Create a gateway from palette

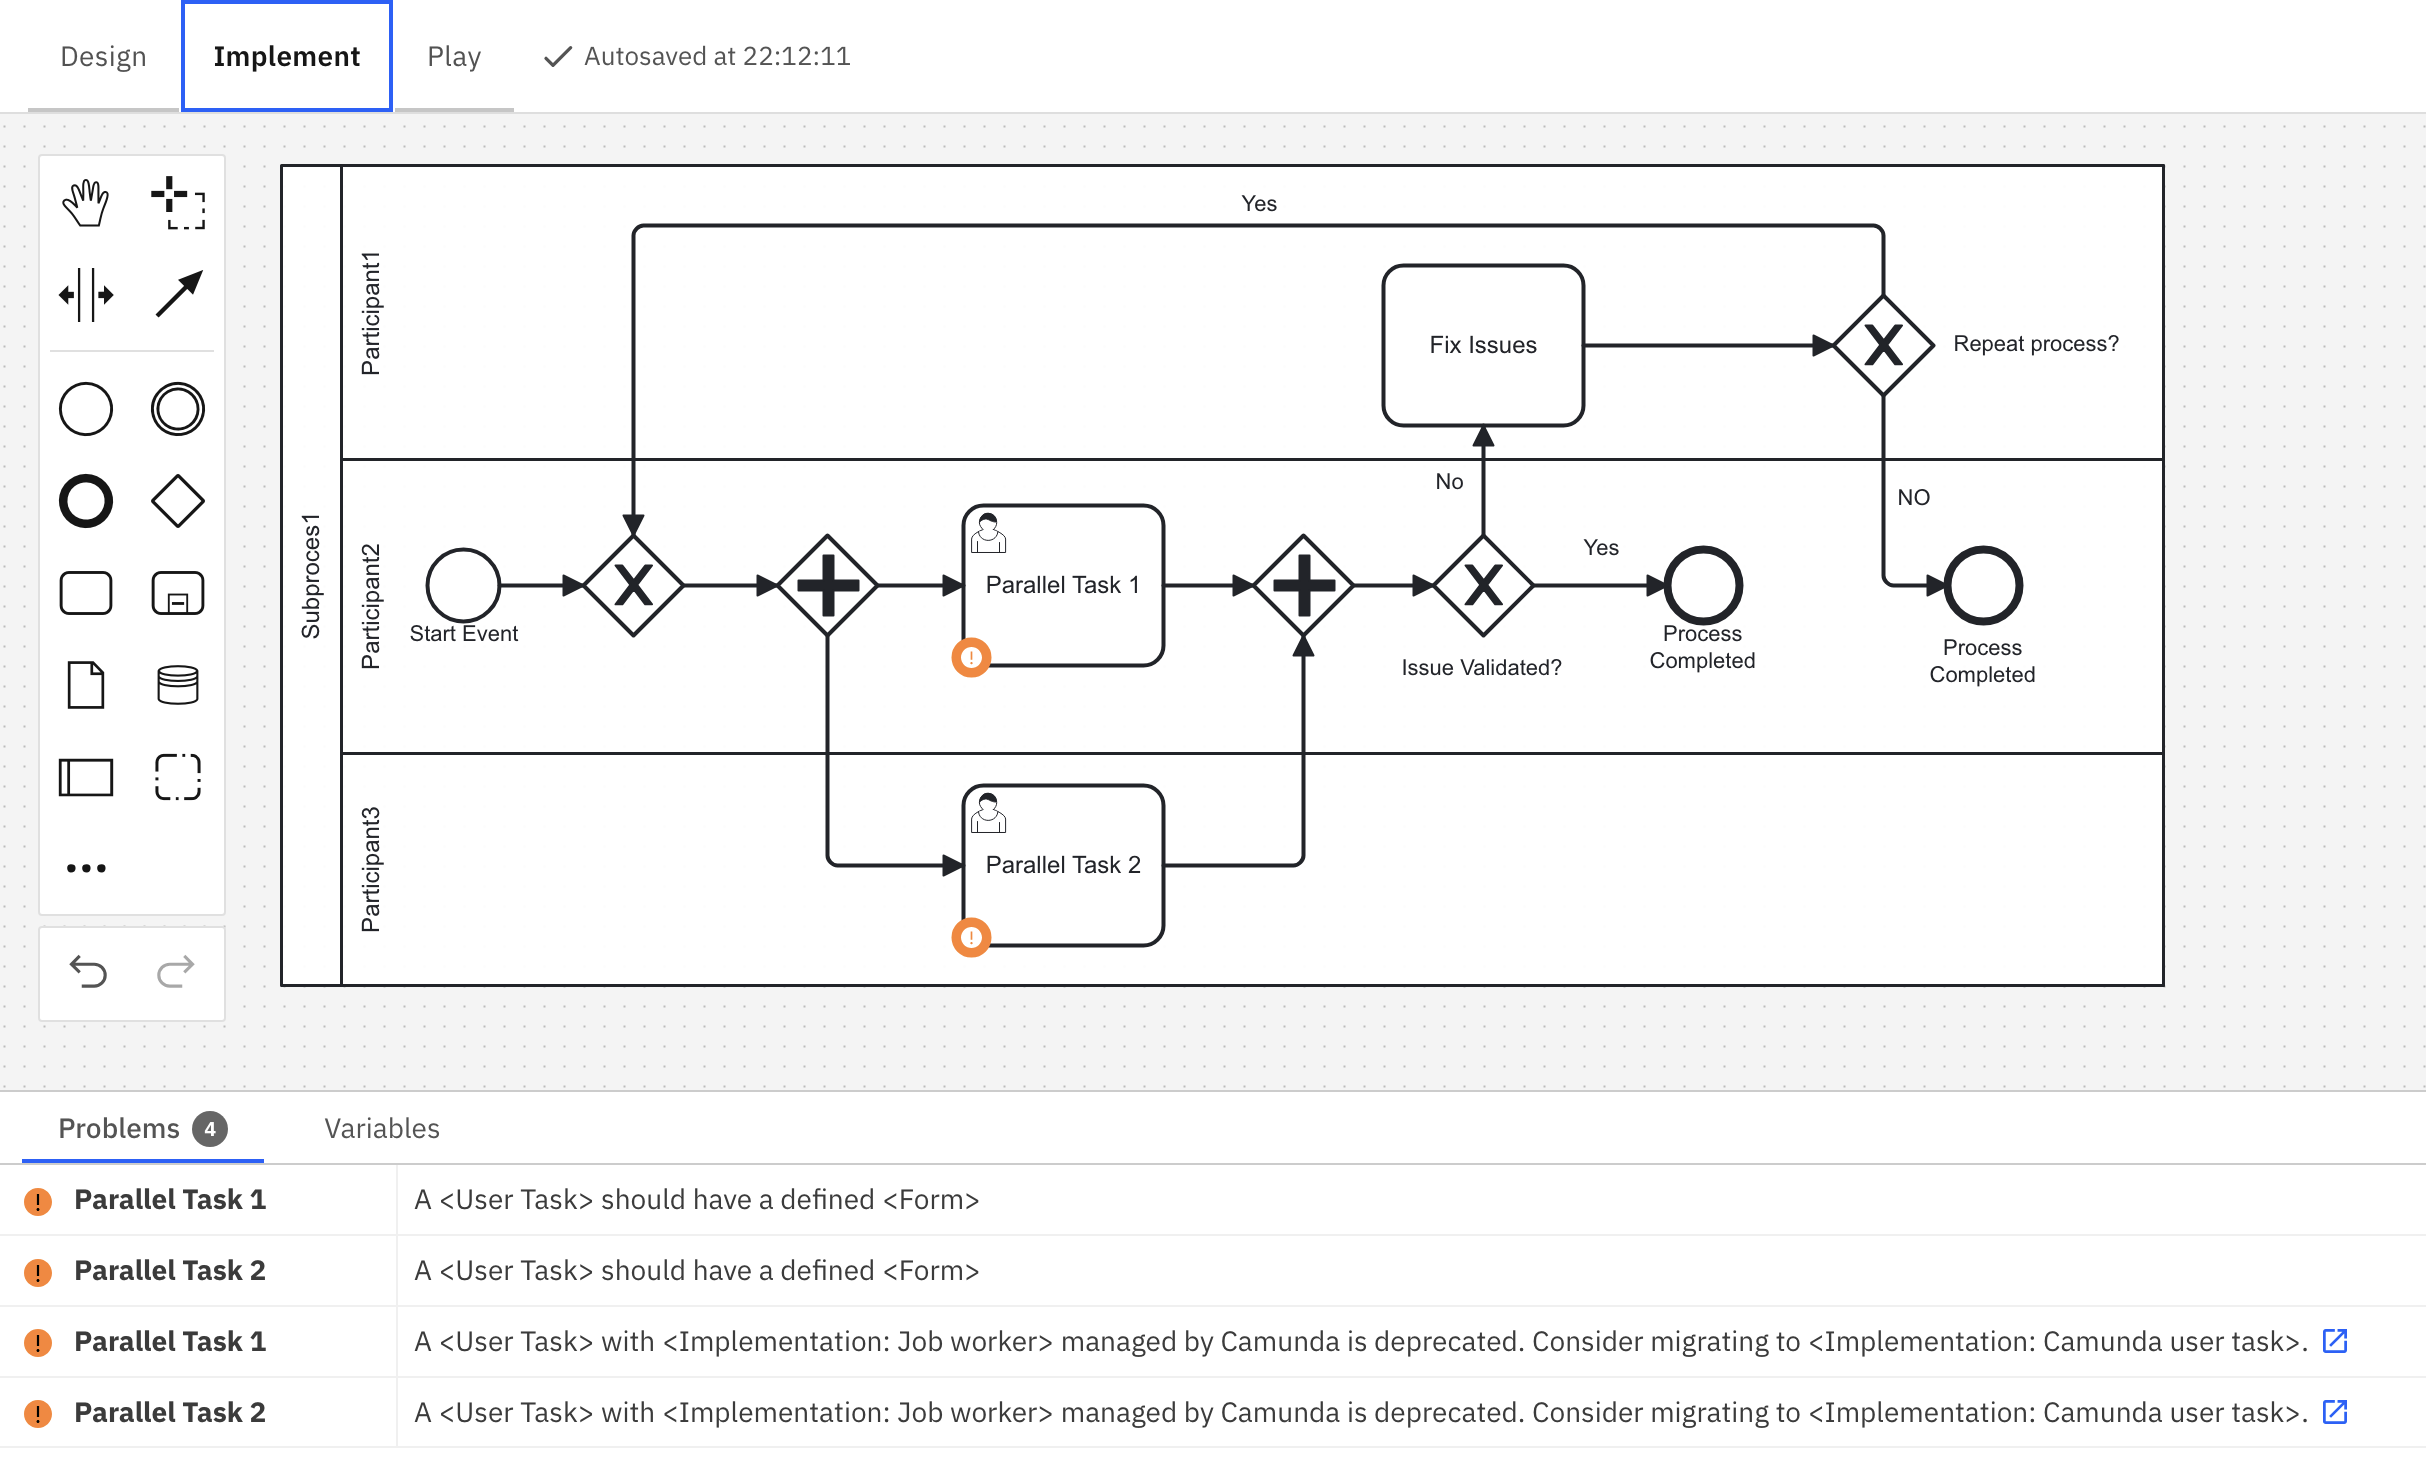178,501
